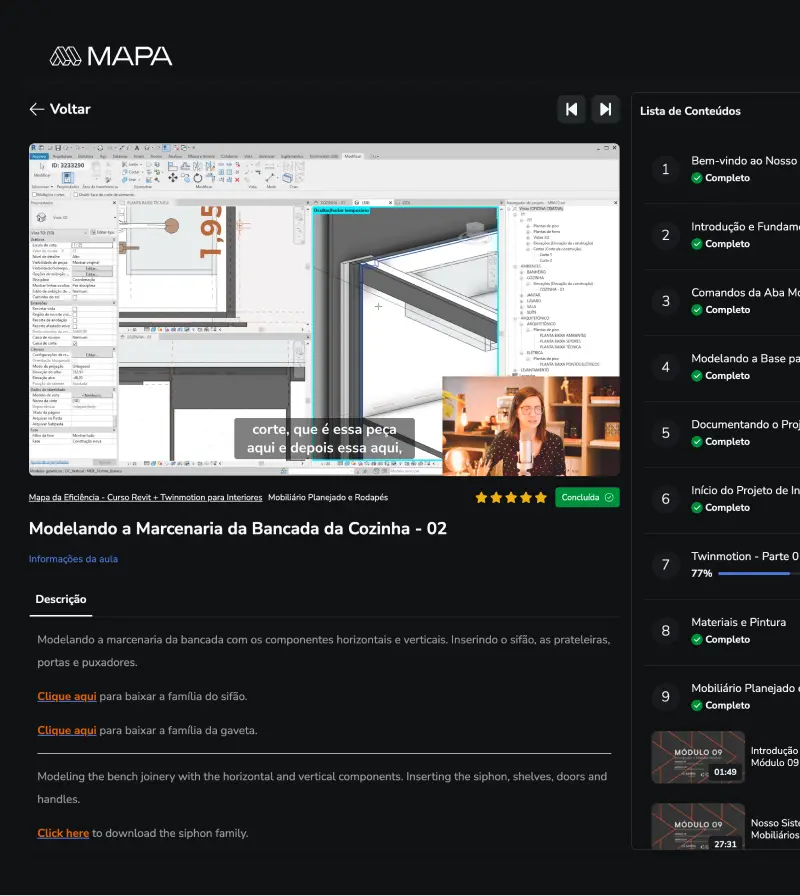This screenshot has height=896, width=800.
Task: Open the 27:31 Módulo 09 thumbnail
Action: click(x=698, y=826)
